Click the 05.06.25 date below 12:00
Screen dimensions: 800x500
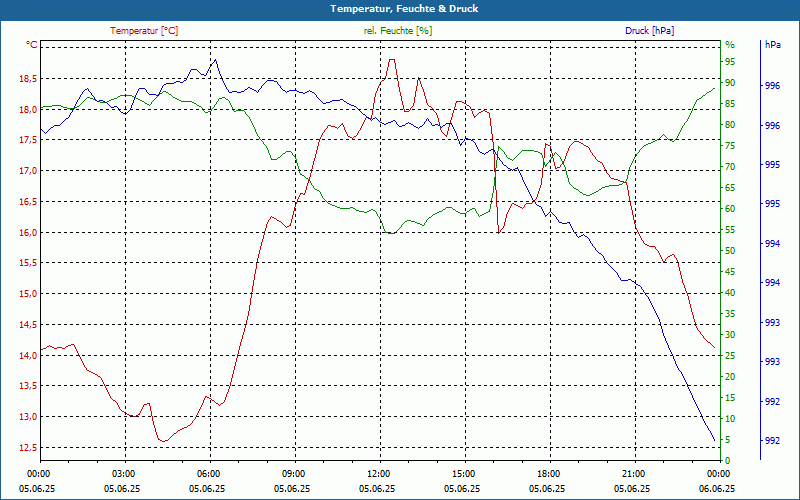[x=377, y=488]
